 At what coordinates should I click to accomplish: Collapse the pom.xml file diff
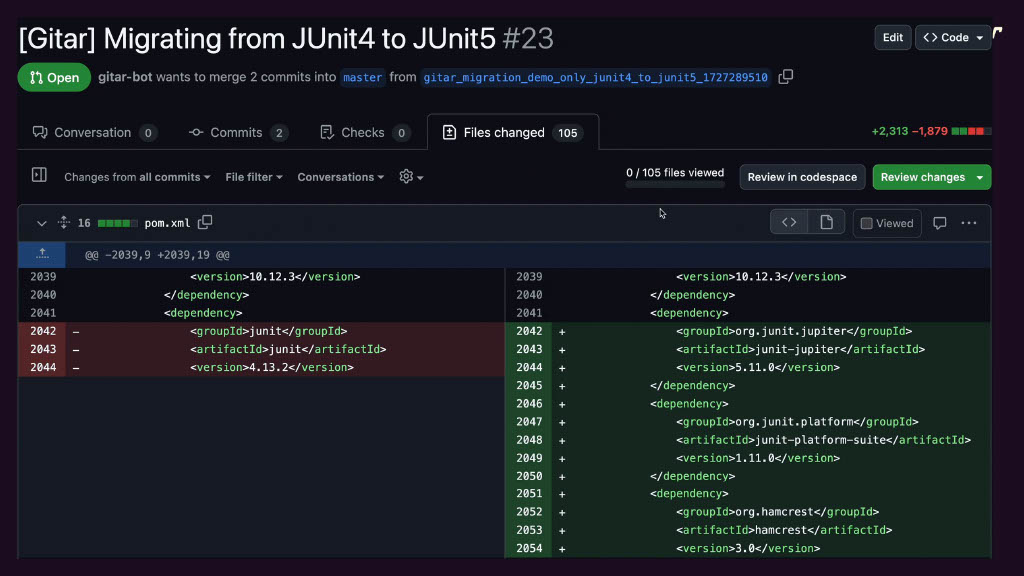41,223
